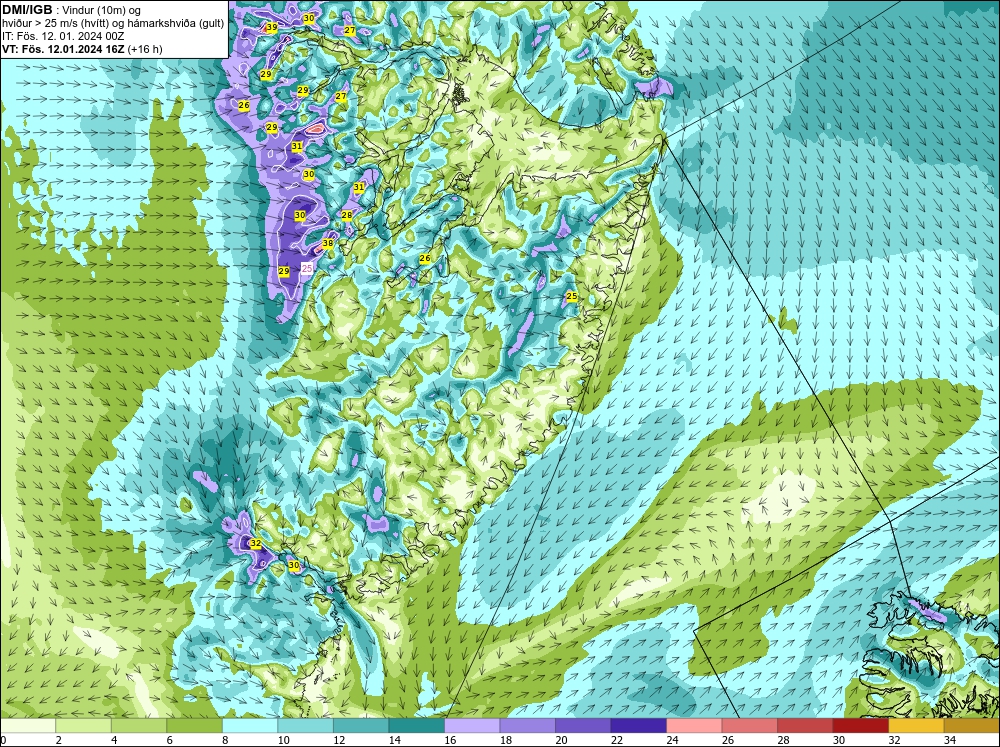Select the 24–26 m/s light pink swatch
The height and width of the screenshot is (747, 1000).
694,726
